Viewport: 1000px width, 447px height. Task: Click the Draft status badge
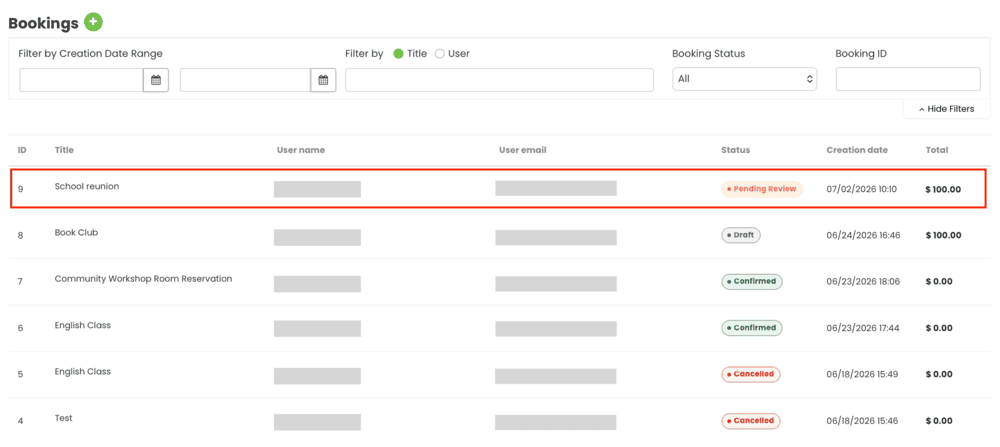point(741,235)
